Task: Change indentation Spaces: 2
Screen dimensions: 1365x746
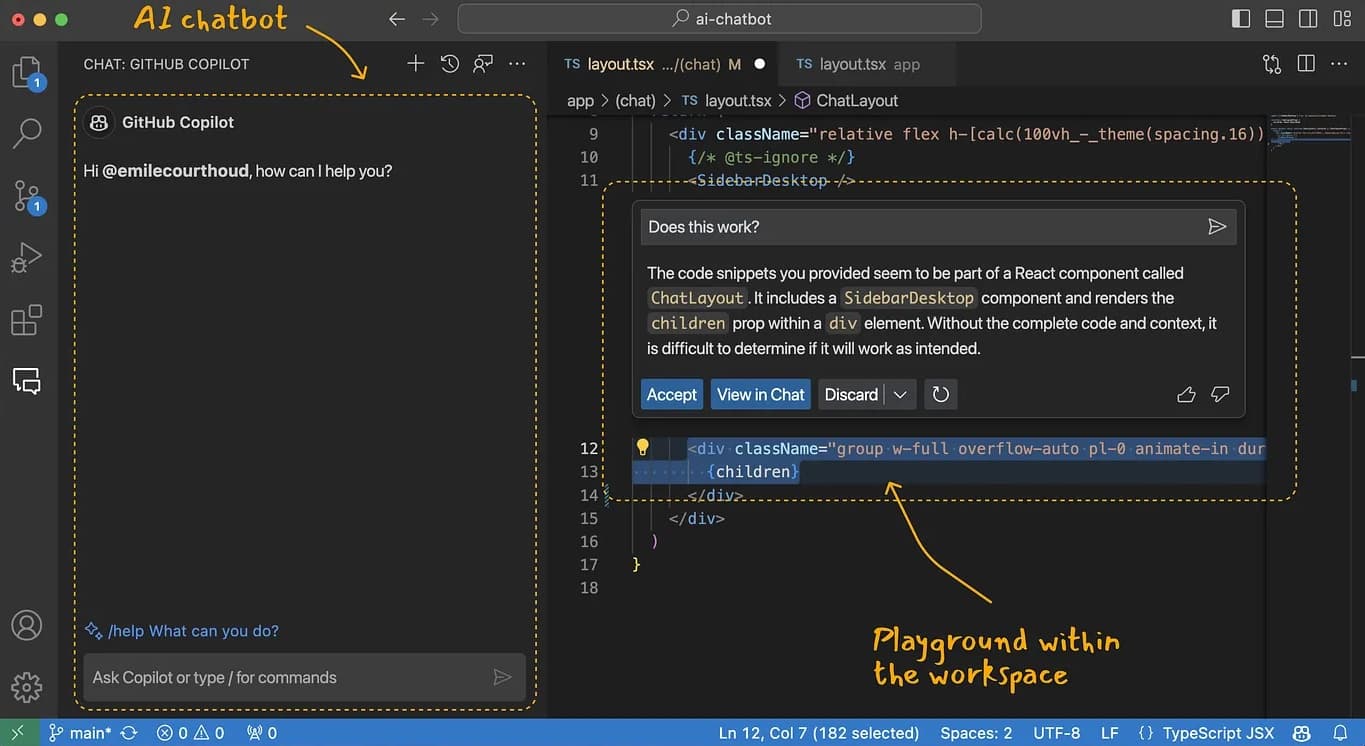Action: click(976, 733)
